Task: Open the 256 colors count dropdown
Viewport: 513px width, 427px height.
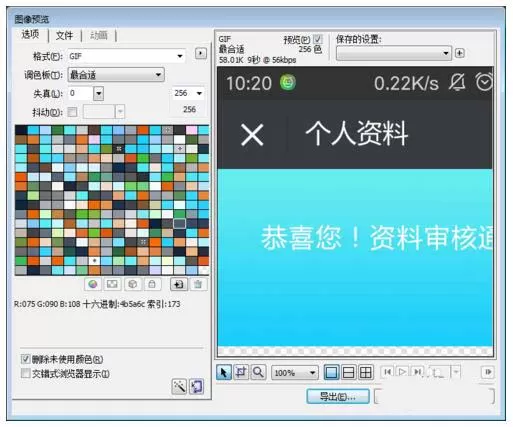Action: 188,93
